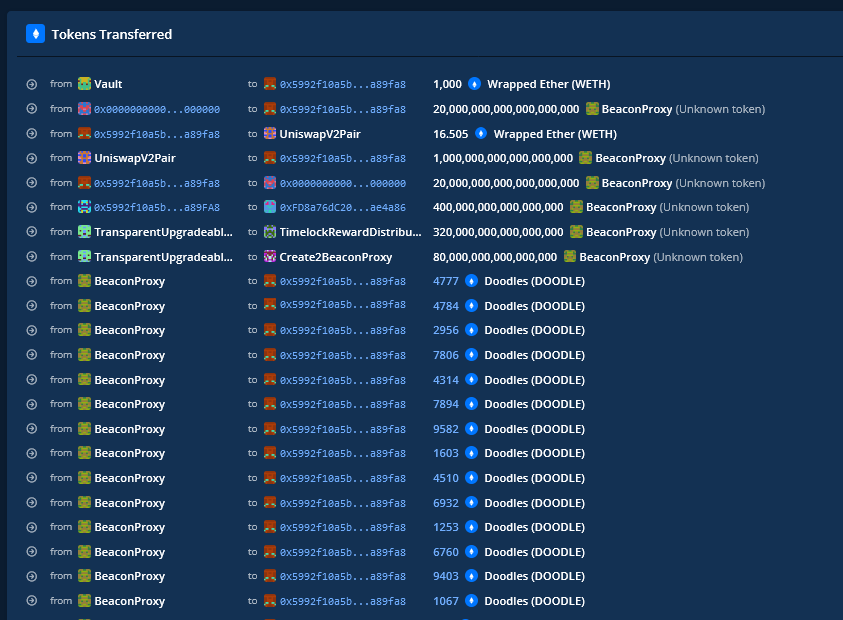Open the TimelockRewardDistribu... recipient link
843x620 pixels.
point(351,232)
